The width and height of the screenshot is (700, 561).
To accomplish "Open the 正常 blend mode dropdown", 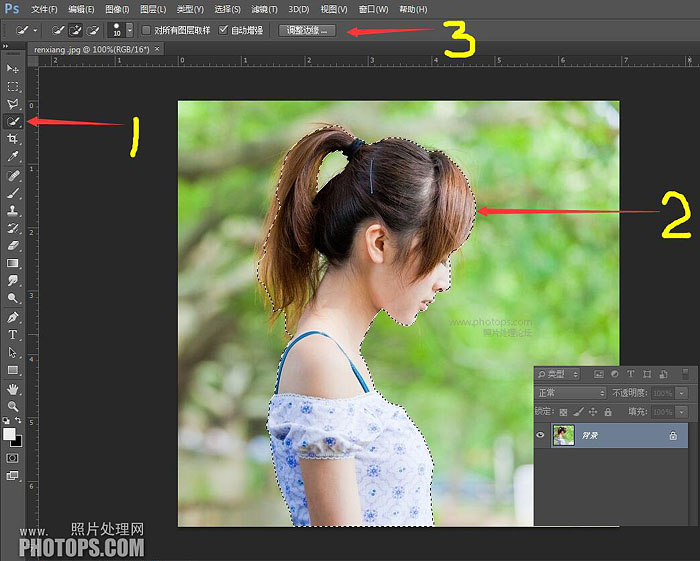I will (x=571, y=393).
